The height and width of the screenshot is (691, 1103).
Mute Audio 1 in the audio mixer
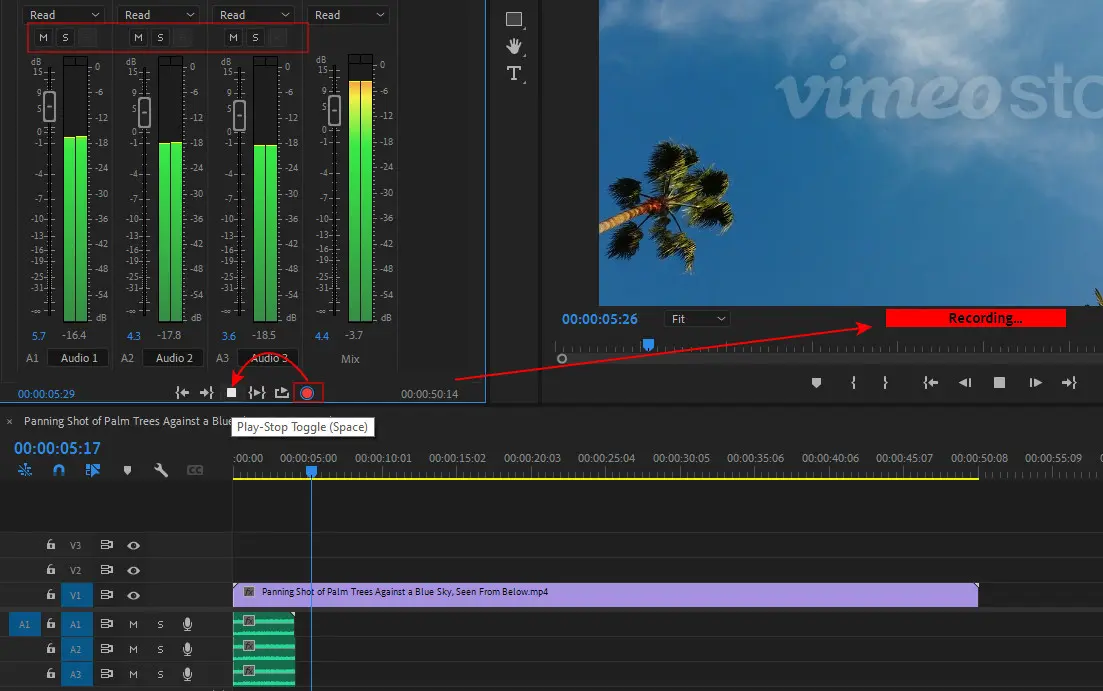(x=44, y=37)
